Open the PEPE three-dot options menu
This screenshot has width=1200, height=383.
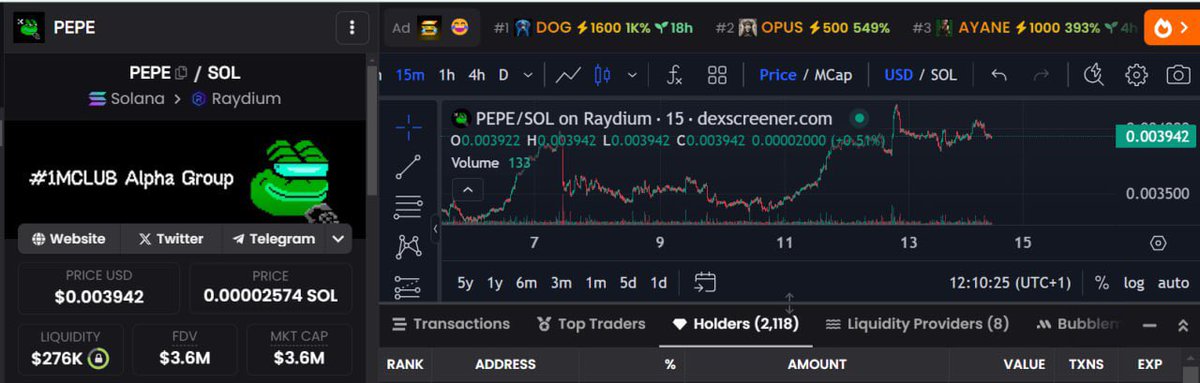point(351,28)
